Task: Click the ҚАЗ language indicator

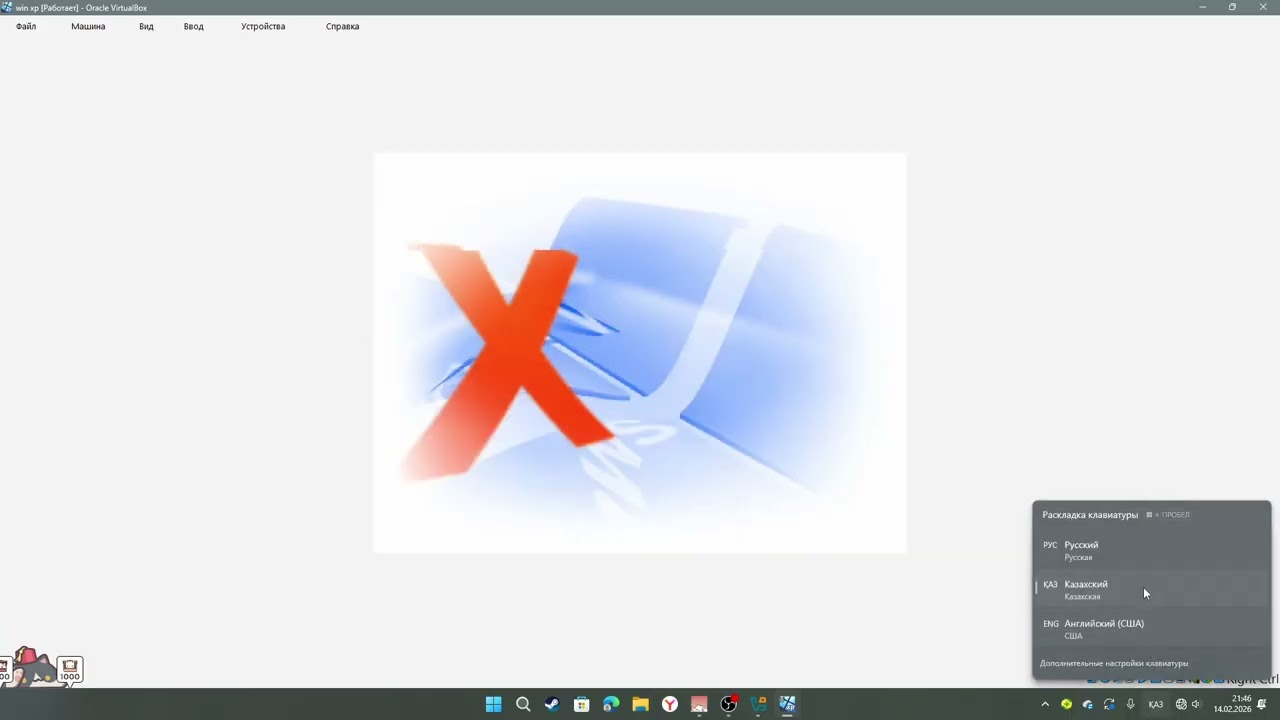Action: coord(1156,704)
